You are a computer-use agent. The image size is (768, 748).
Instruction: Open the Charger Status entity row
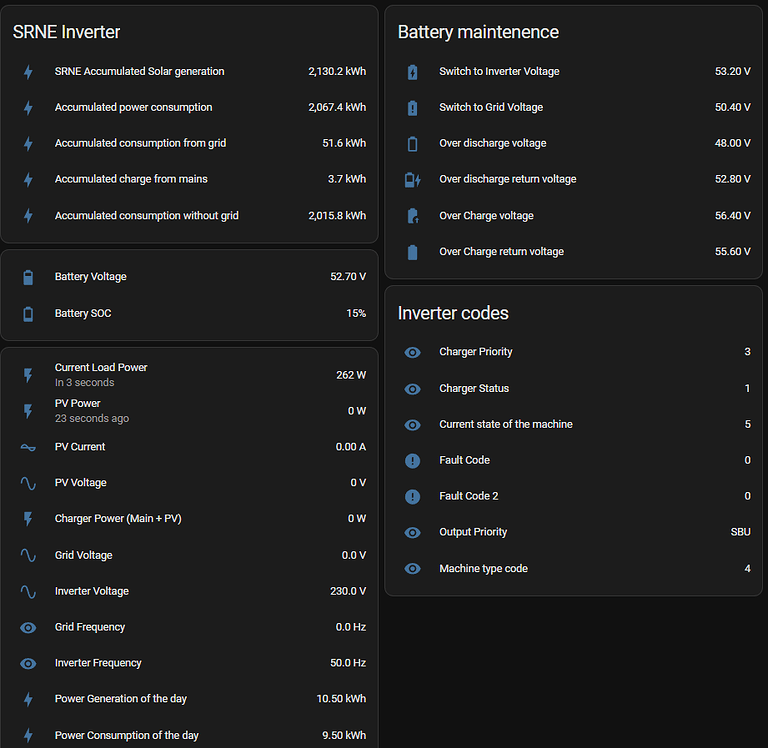coord(474,389)
